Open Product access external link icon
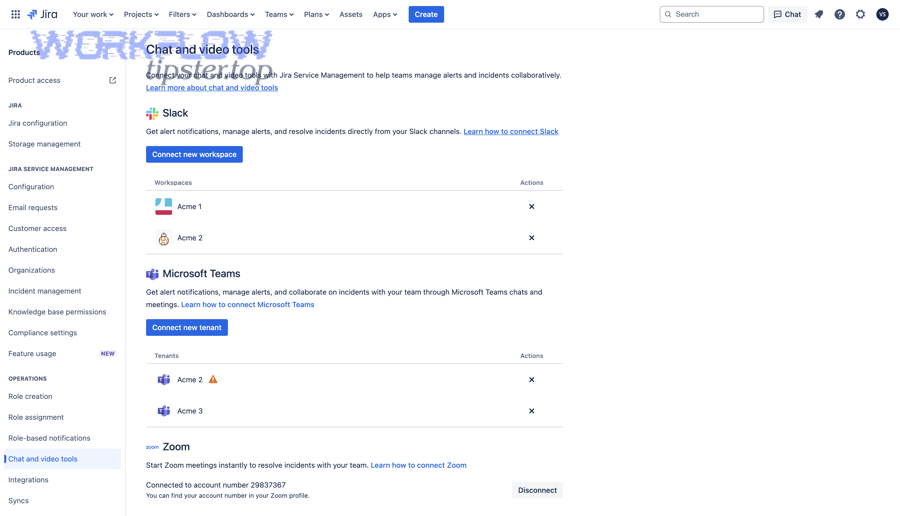Image resolution: width=900 pixels, height=516 pixels. click(x=112, y=80)
